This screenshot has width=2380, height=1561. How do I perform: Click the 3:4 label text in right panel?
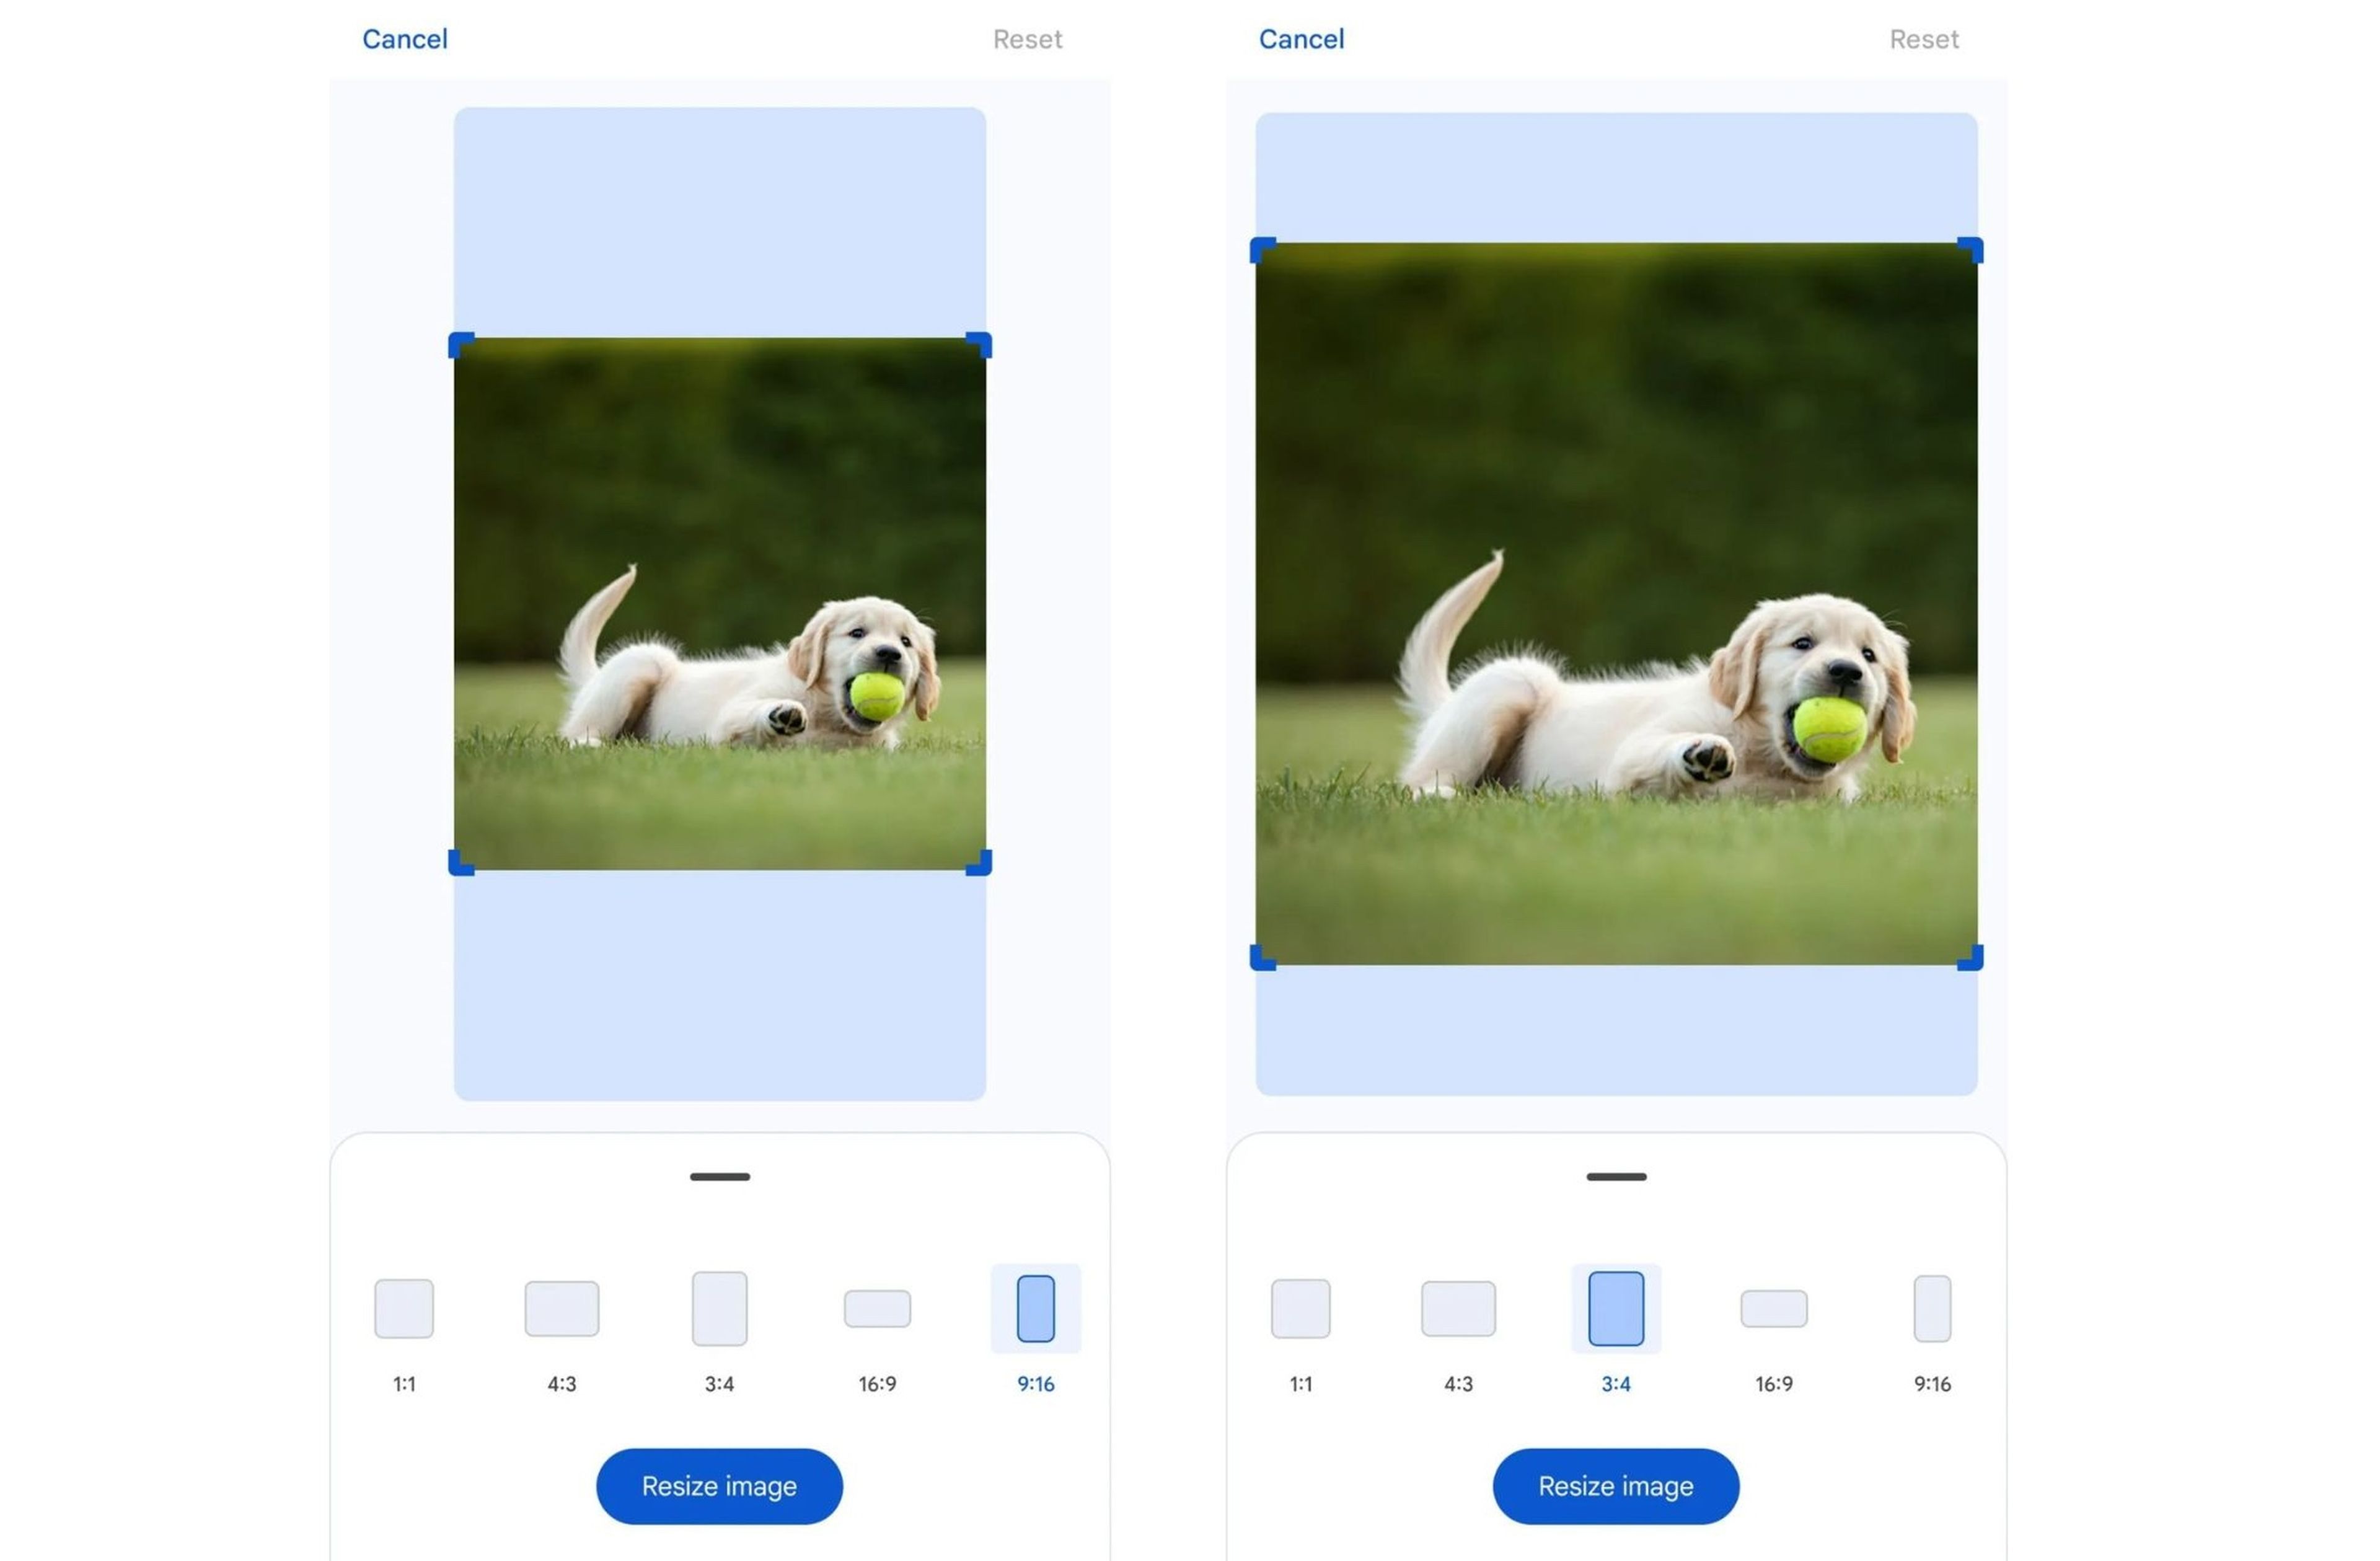pos(1616,1384)
